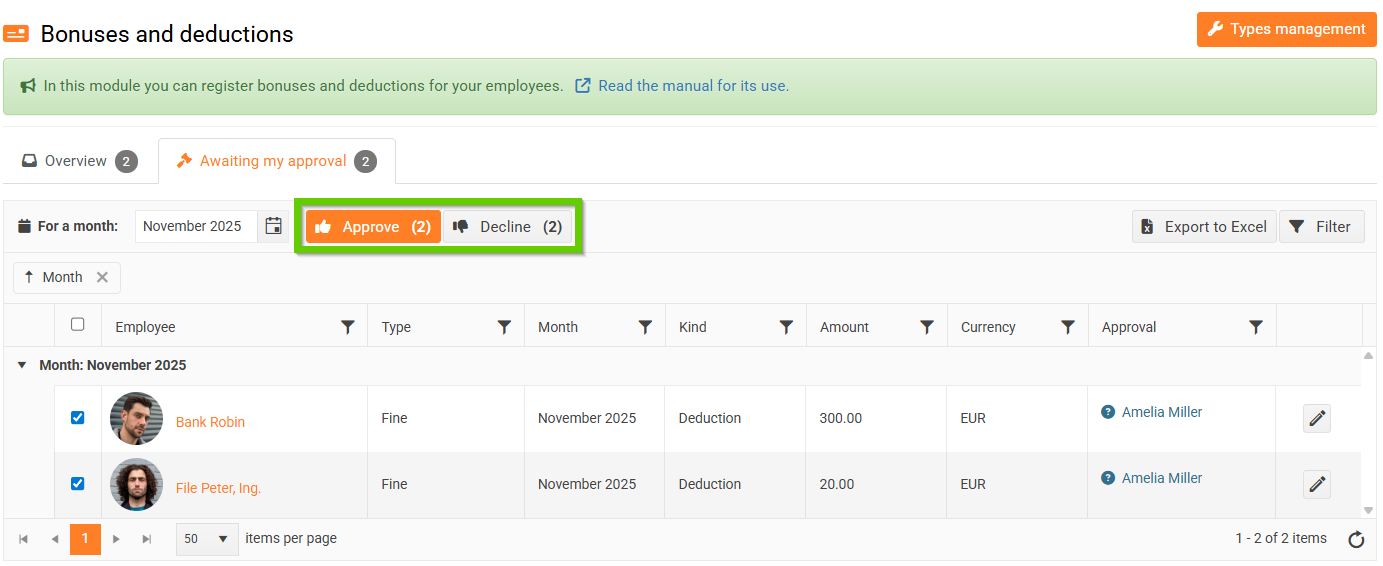Approve the two selected items

tap(373, 227)
